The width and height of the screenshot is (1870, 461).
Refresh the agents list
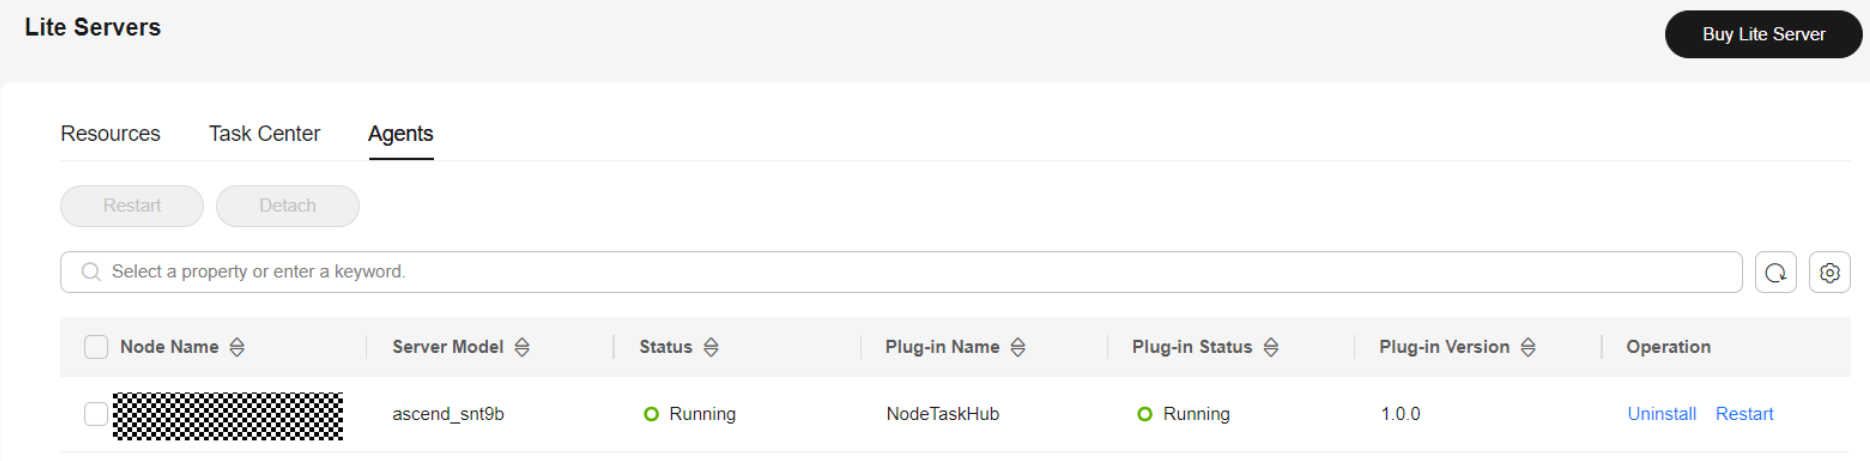tap(1775, 272)
